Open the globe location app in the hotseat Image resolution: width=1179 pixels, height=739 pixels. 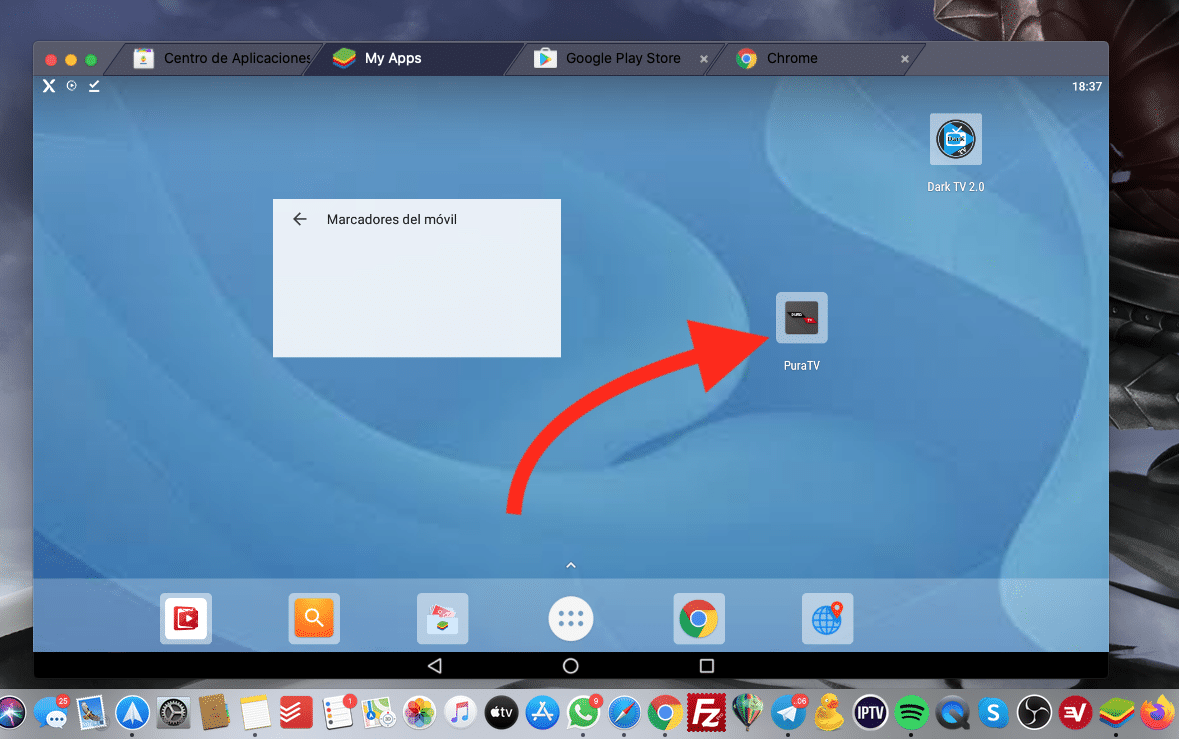click(x=827, y=618)
